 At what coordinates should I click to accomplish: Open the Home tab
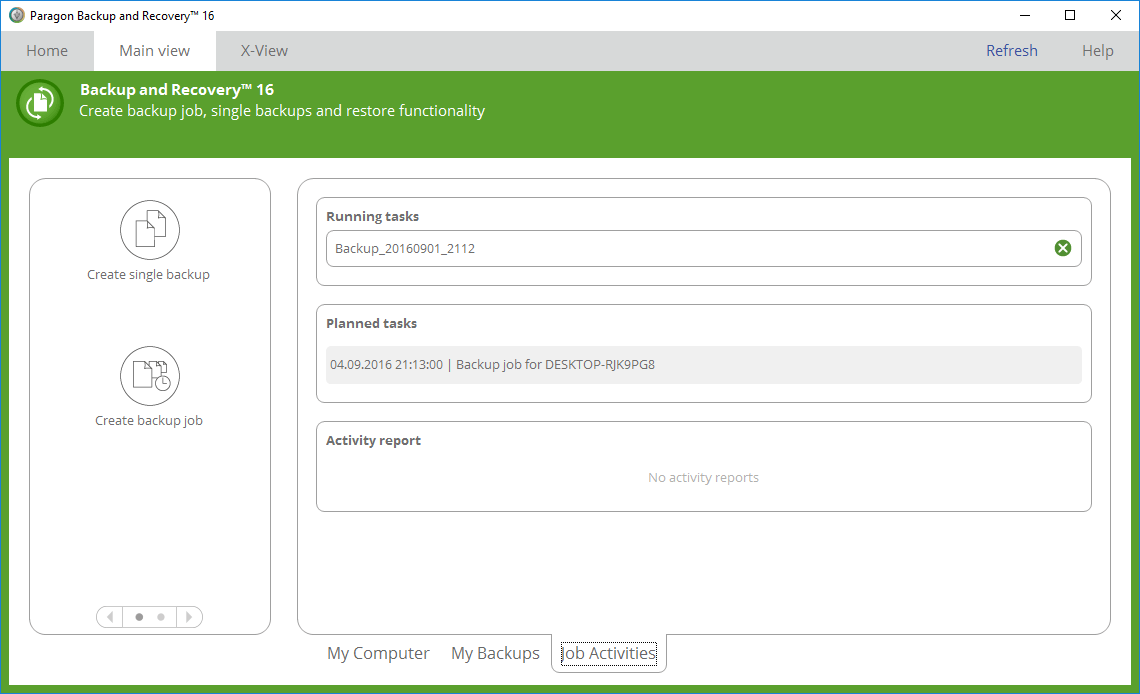click(x=47, y=51)
